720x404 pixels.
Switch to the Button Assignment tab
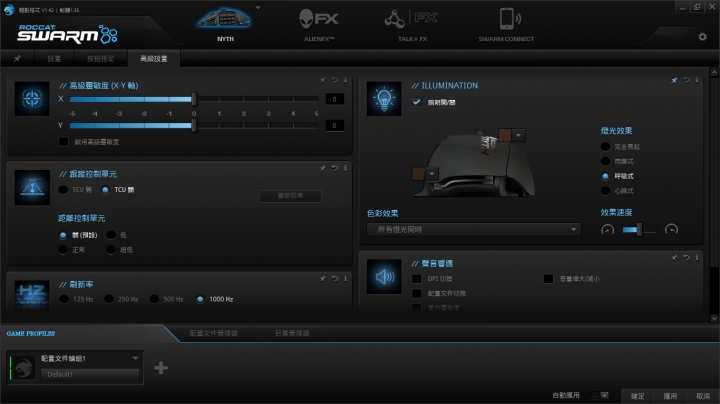101,58
